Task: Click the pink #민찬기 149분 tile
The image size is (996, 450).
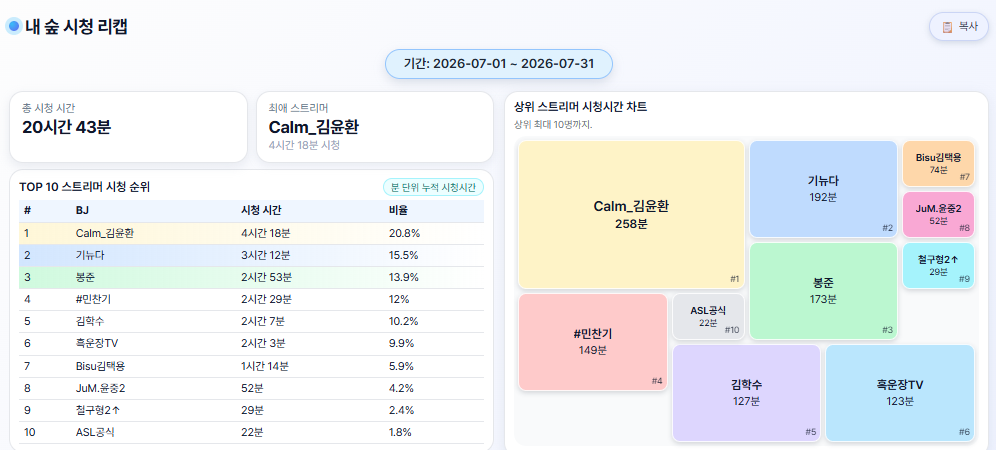Action: 593,342
